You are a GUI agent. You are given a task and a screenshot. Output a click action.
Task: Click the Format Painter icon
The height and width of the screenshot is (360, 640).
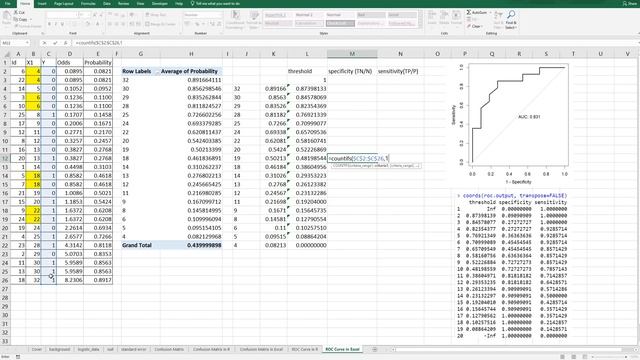click(16, 26)
